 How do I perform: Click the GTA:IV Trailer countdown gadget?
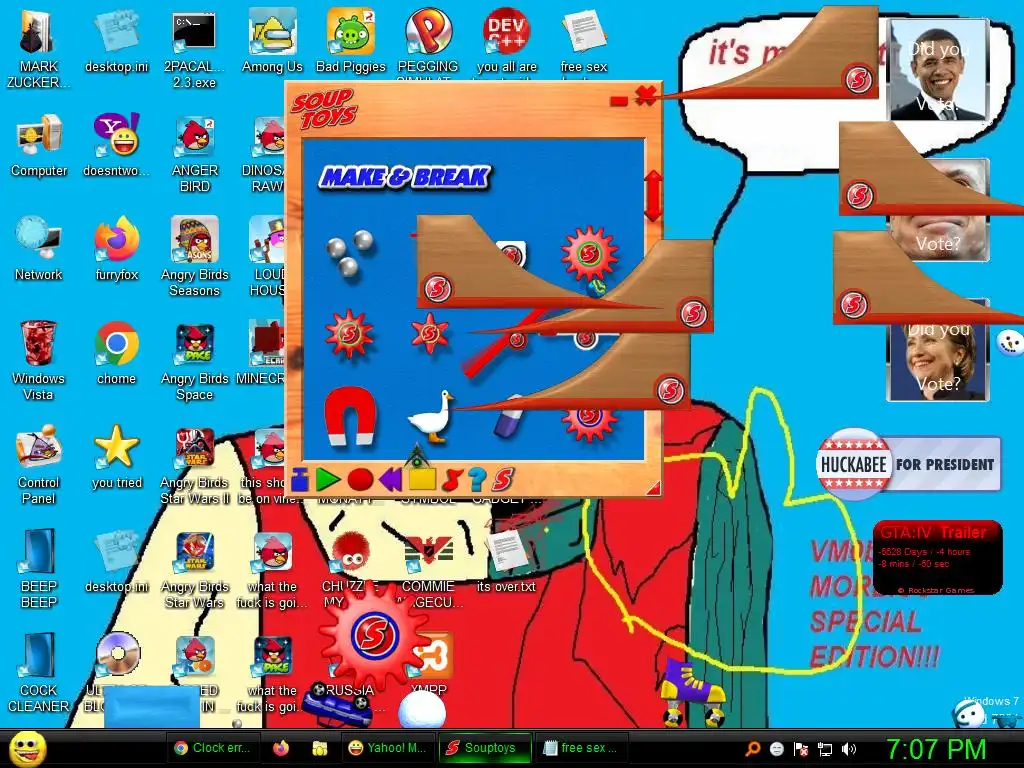pos(937,557)
